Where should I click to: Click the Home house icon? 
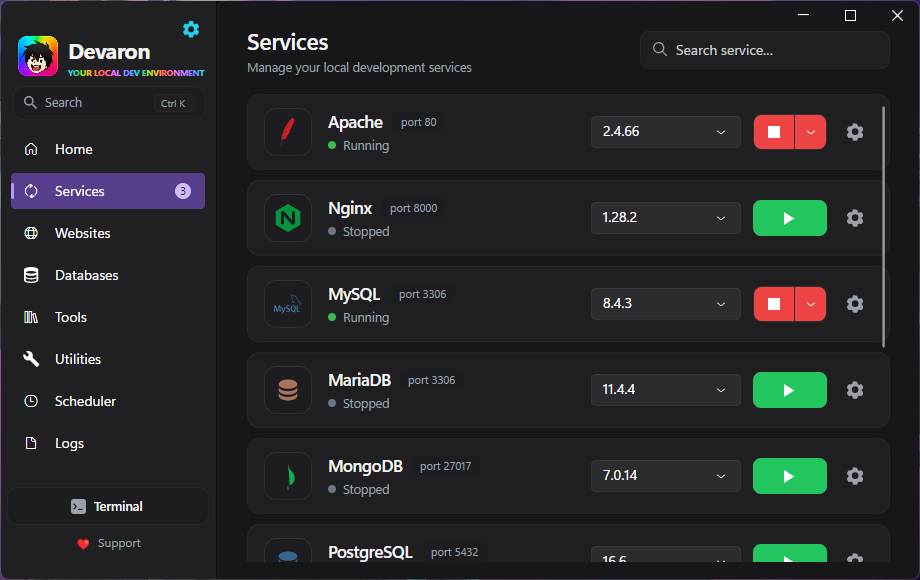31,150
